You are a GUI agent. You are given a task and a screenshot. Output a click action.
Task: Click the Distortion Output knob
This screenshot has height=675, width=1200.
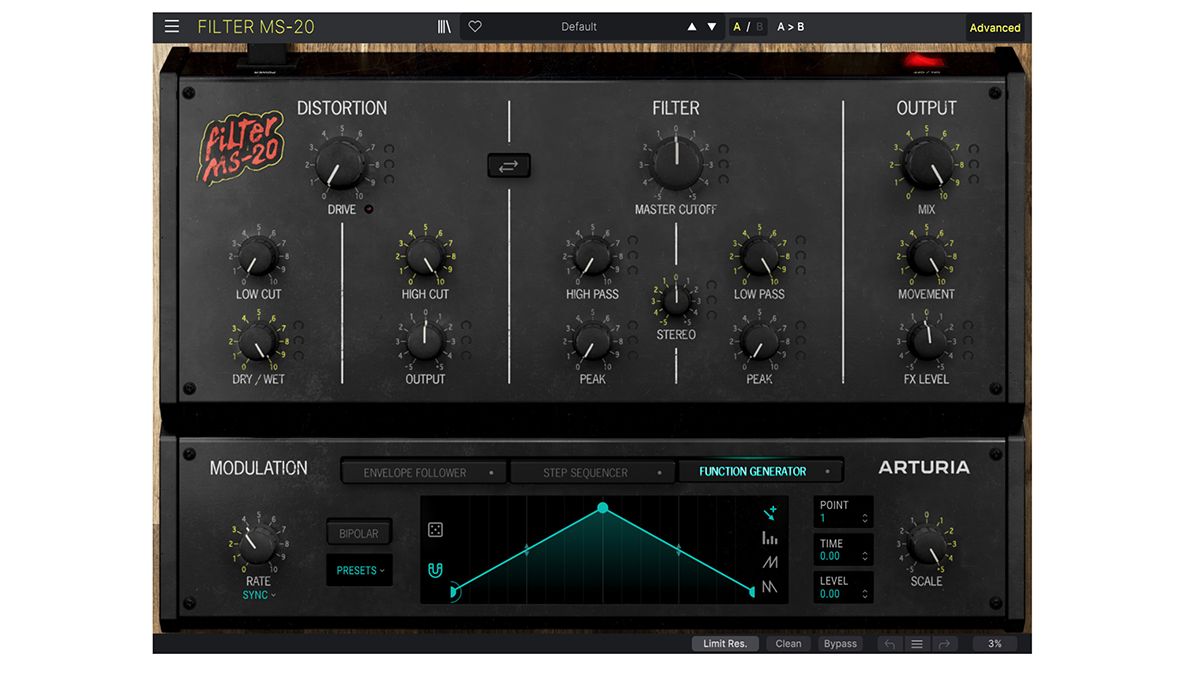pos(425,341)
